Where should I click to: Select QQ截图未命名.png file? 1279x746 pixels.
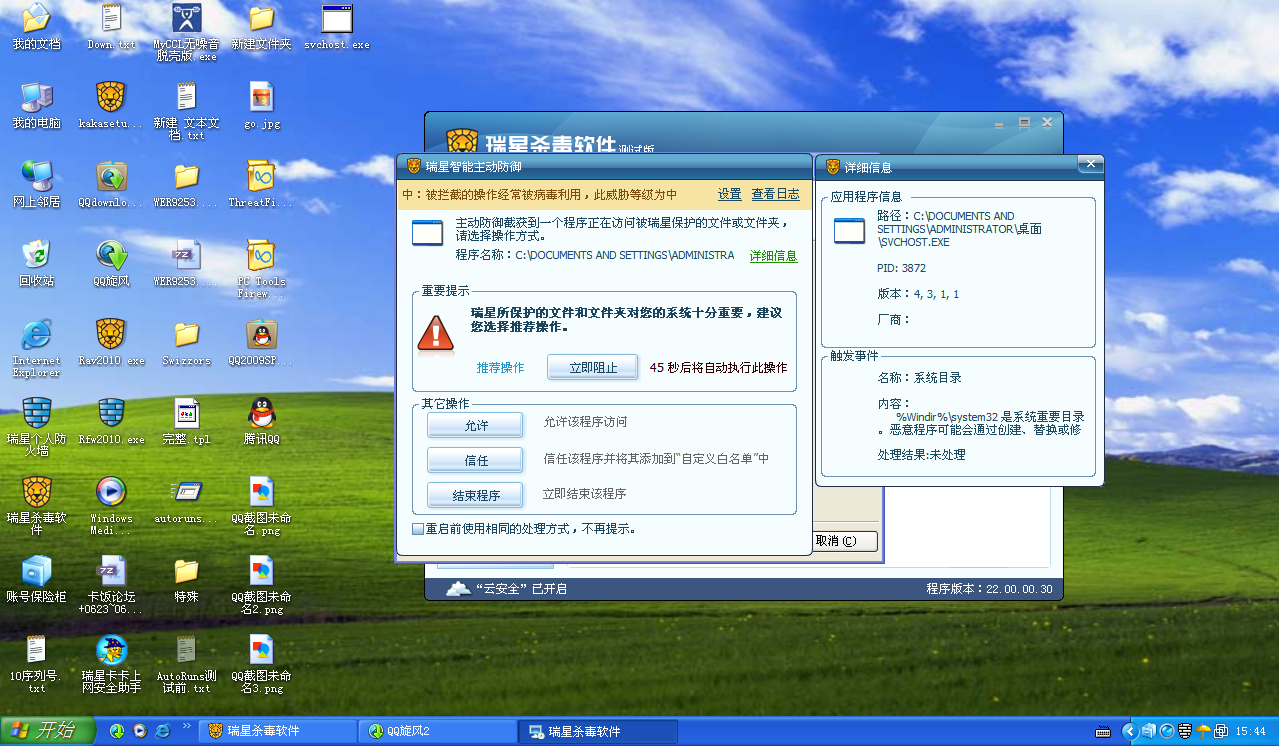click(x=261, y=506)
